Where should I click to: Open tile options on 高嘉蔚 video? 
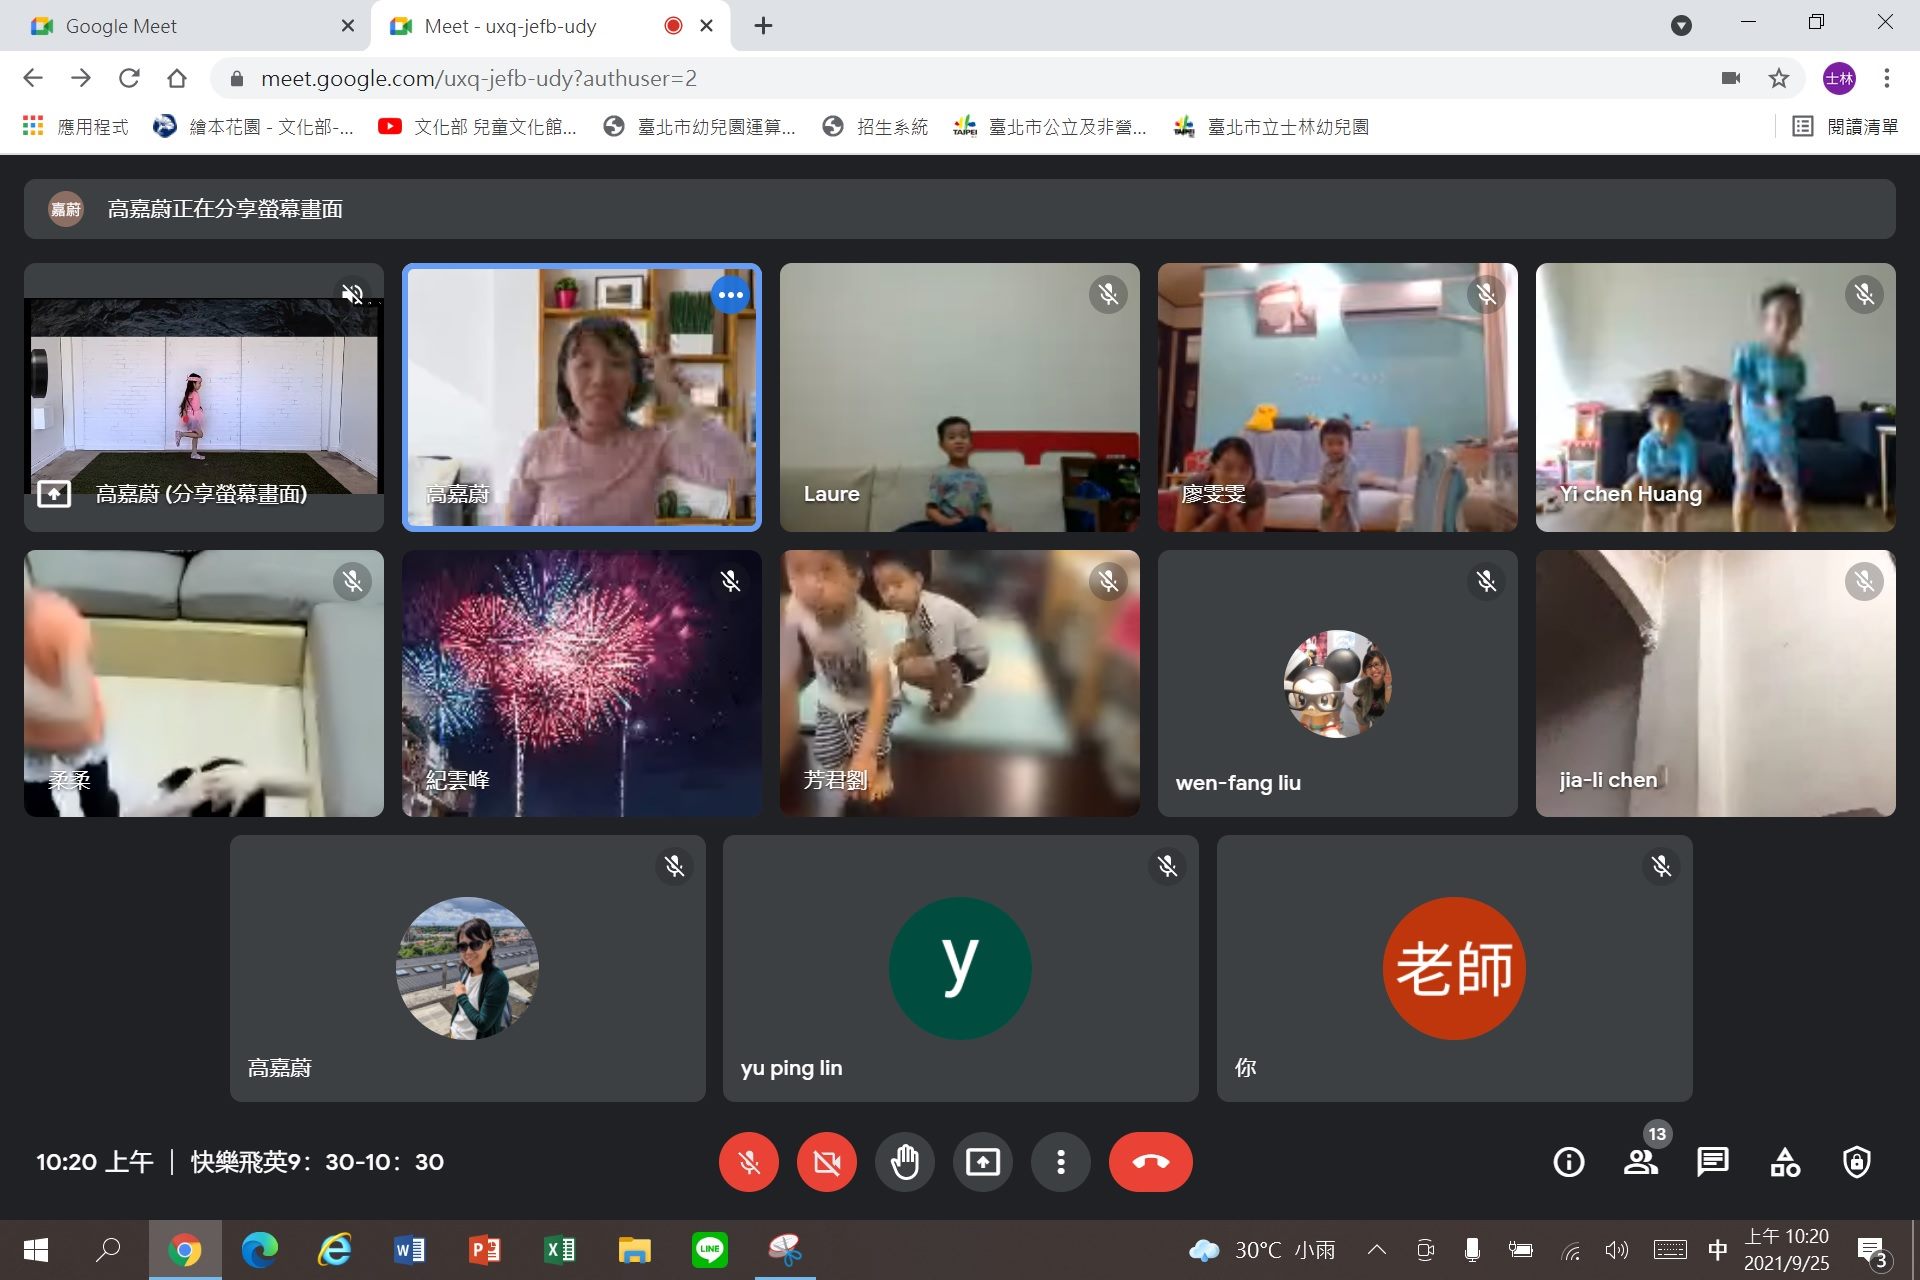tap(731, 295)
